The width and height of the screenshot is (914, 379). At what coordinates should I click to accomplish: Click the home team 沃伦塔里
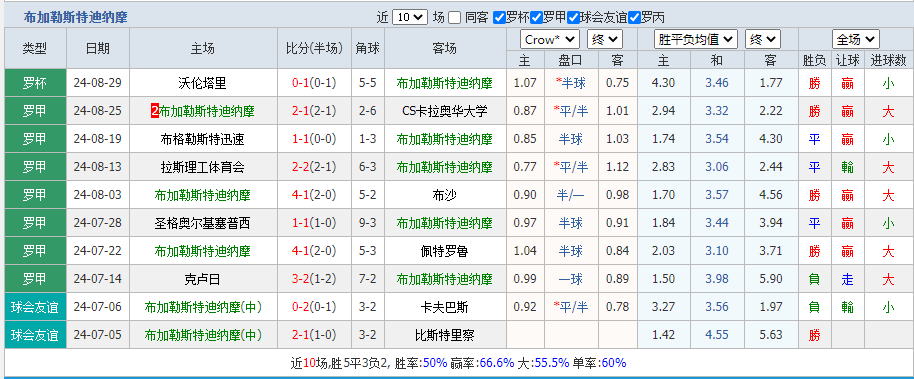tap(202, 83)
